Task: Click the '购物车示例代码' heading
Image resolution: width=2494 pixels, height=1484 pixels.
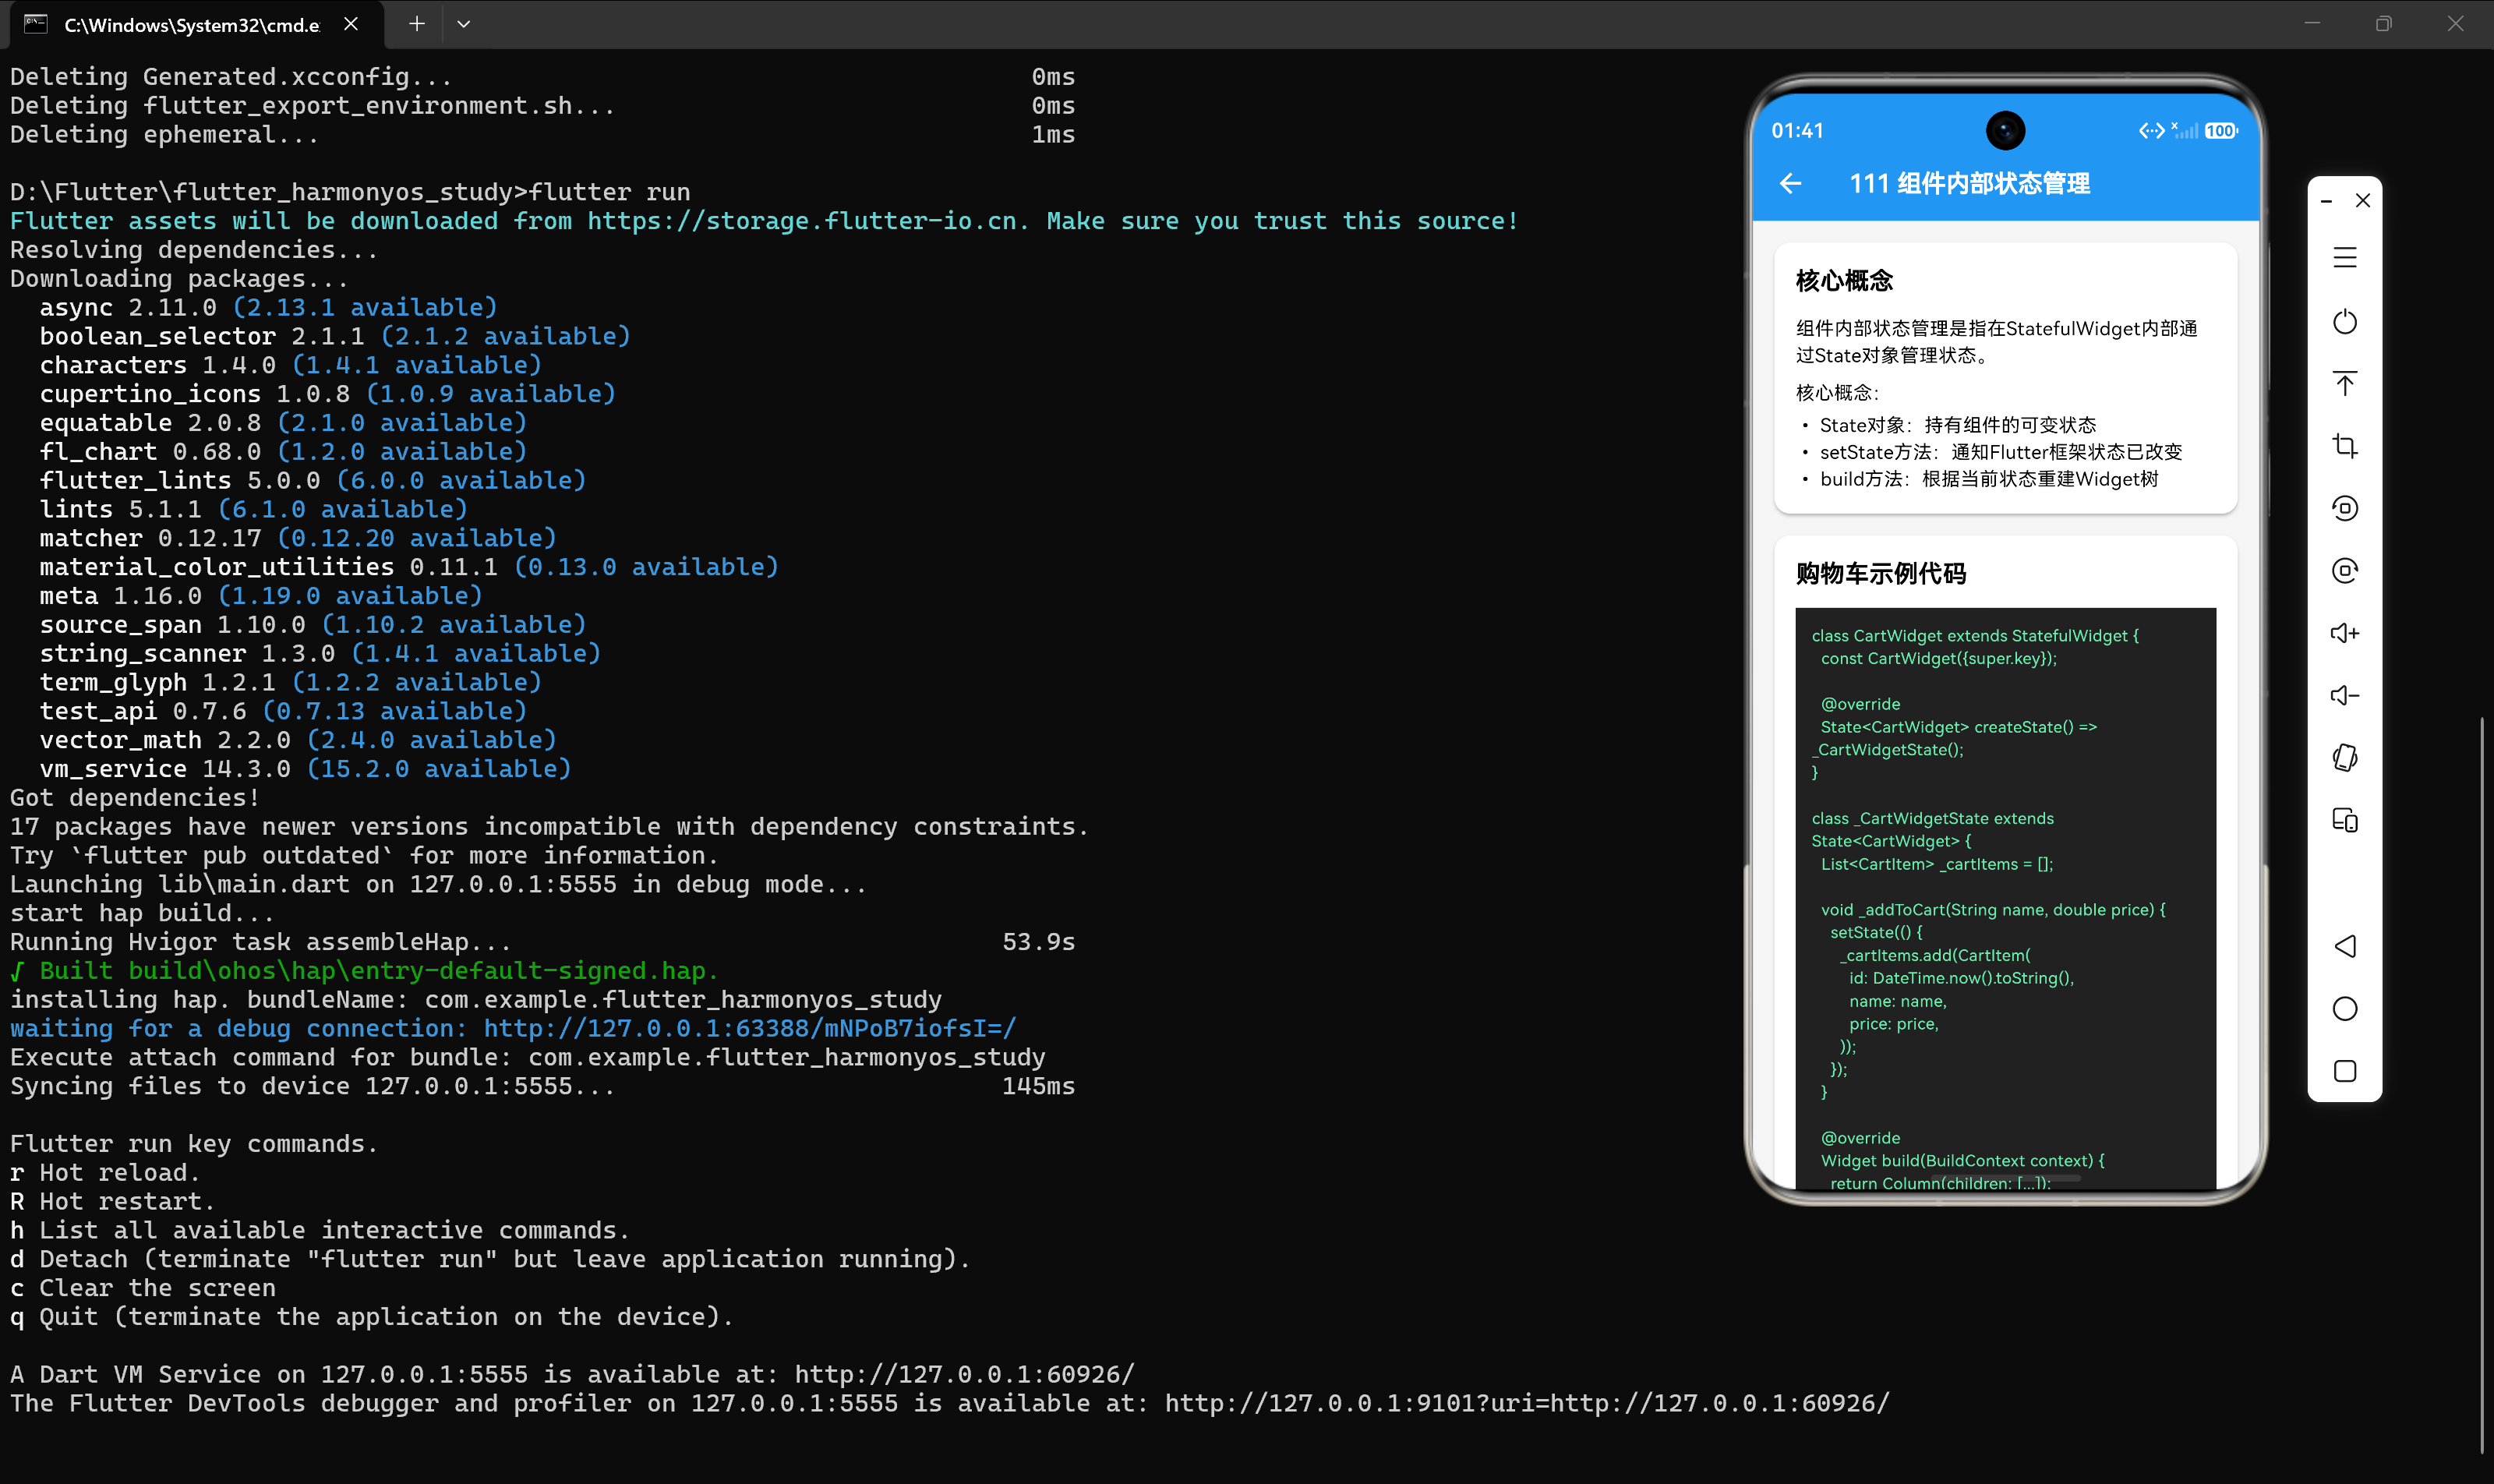Action: point(1880,574)
